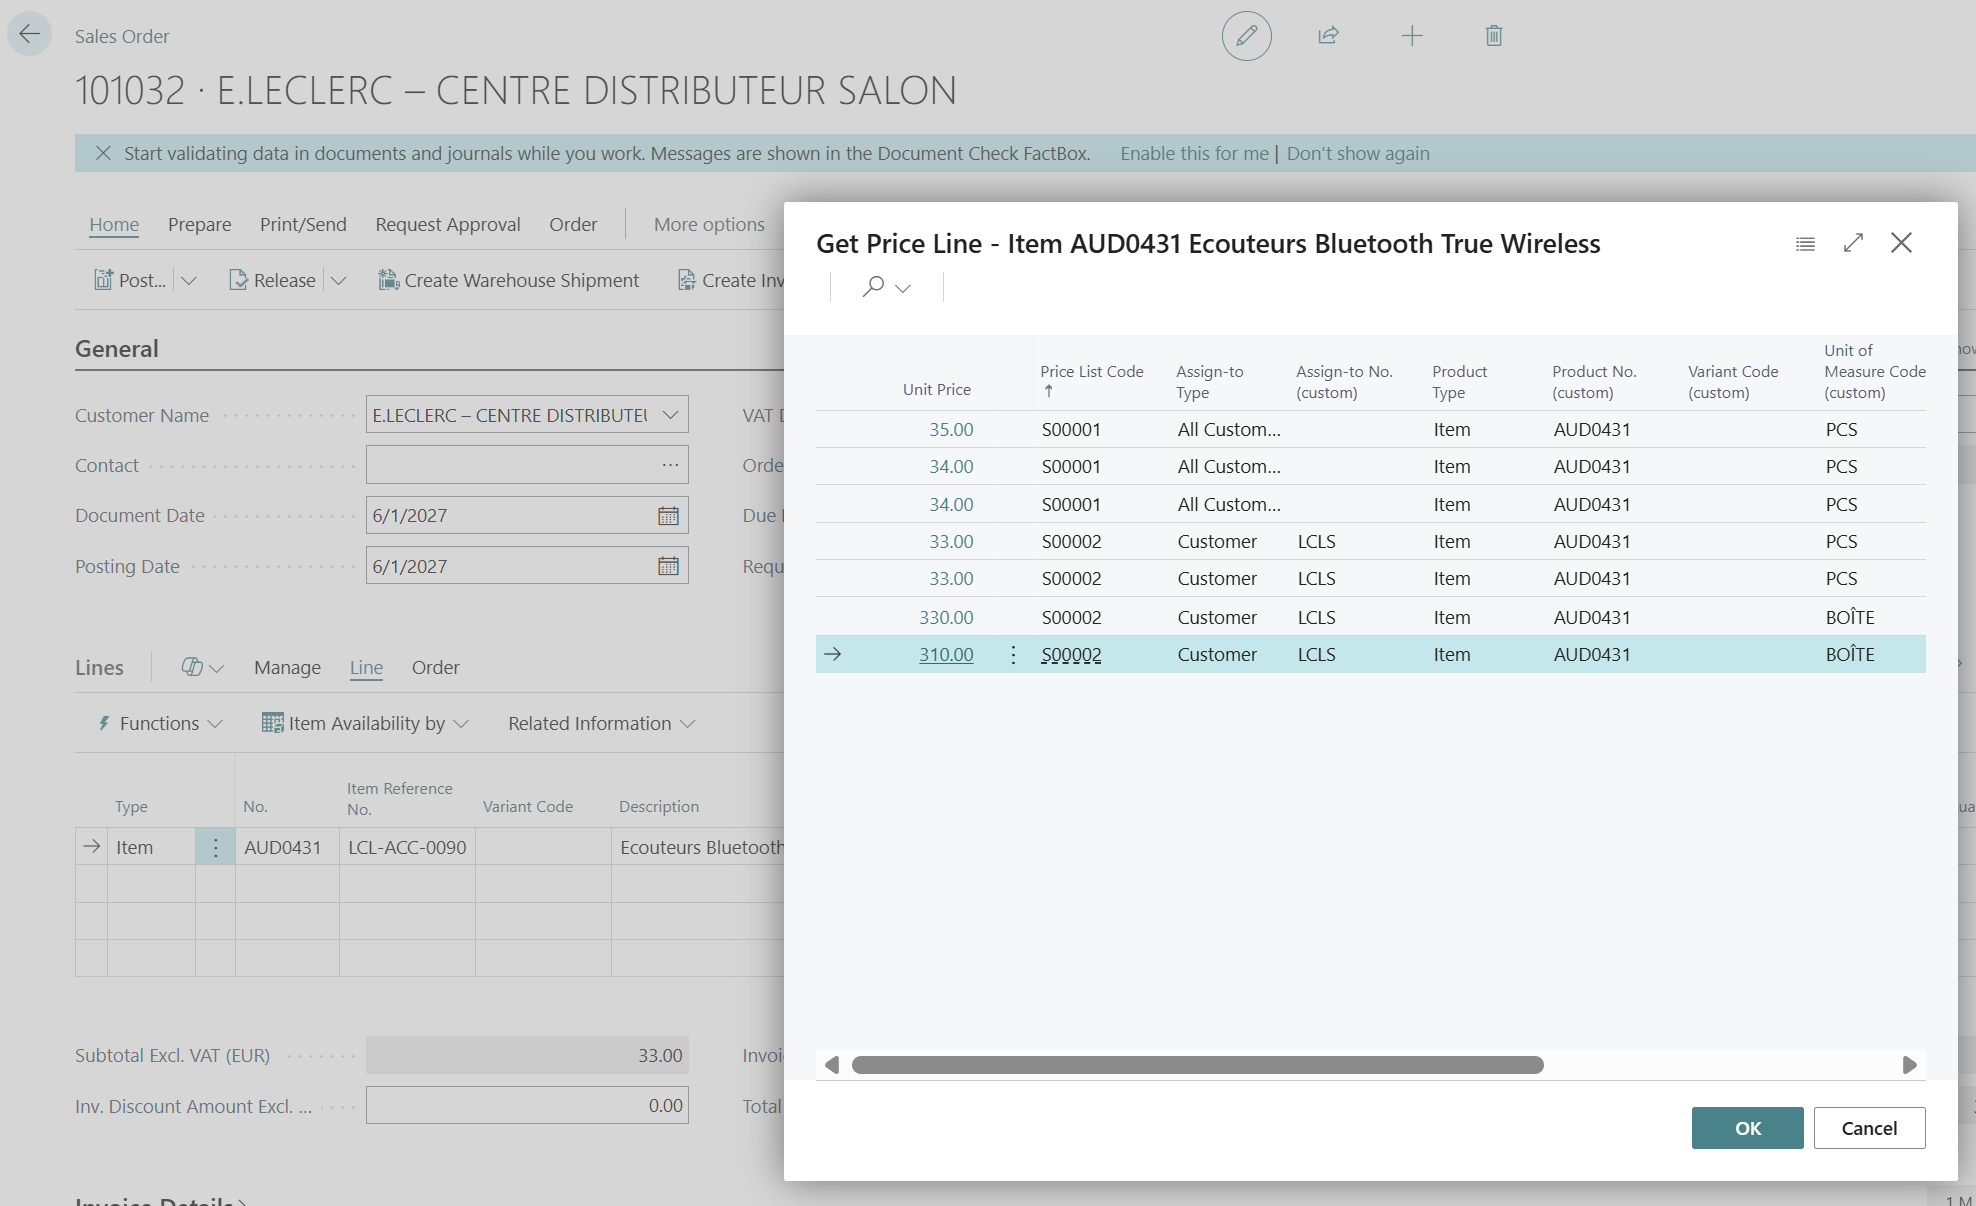Click Create Warehouse Shipment action
Viewport: 1976px width, 1206px height.
(509, 280)
